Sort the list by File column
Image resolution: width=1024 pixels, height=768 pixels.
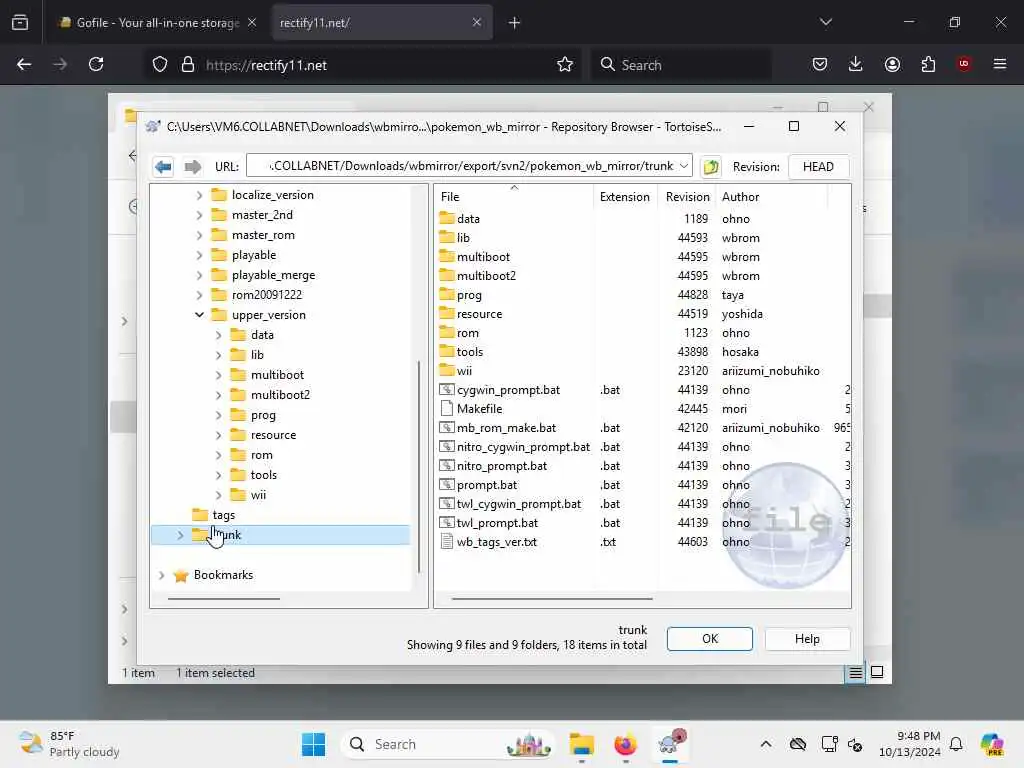pyautogui.click(x=514, y=197)
